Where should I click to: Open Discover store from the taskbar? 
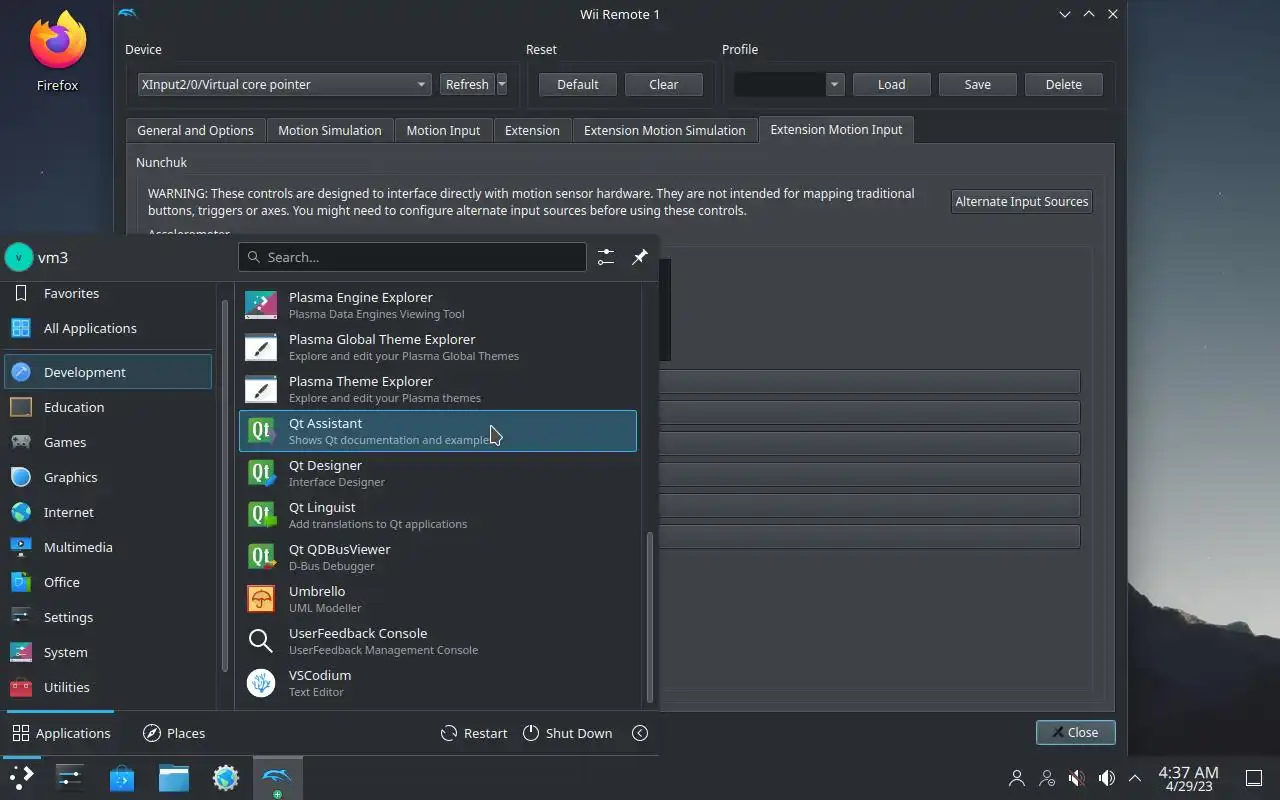coord(122,778)
